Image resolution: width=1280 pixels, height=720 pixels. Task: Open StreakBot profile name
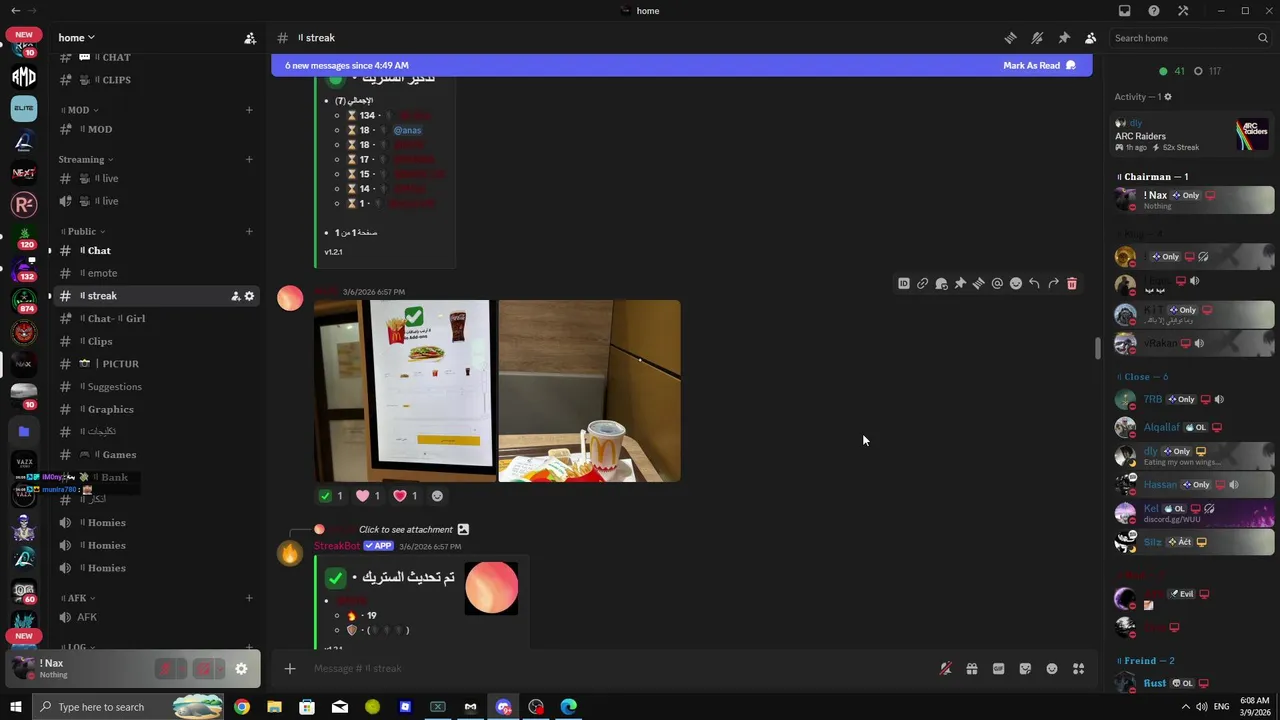pos(337,546)
